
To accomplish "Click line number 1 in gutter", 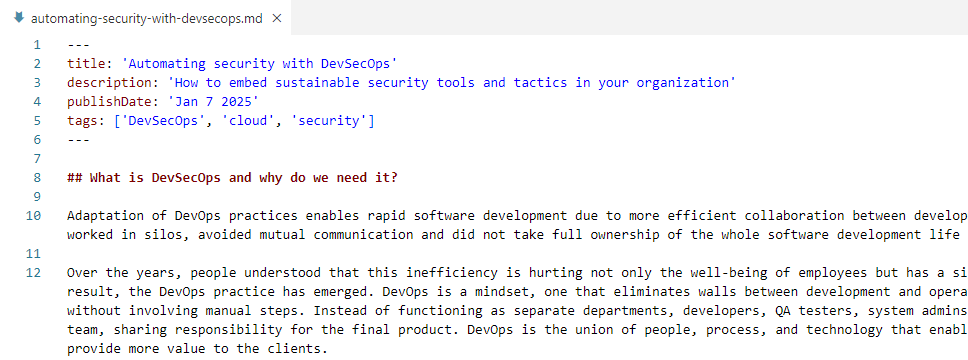I will tap(37, 44).
